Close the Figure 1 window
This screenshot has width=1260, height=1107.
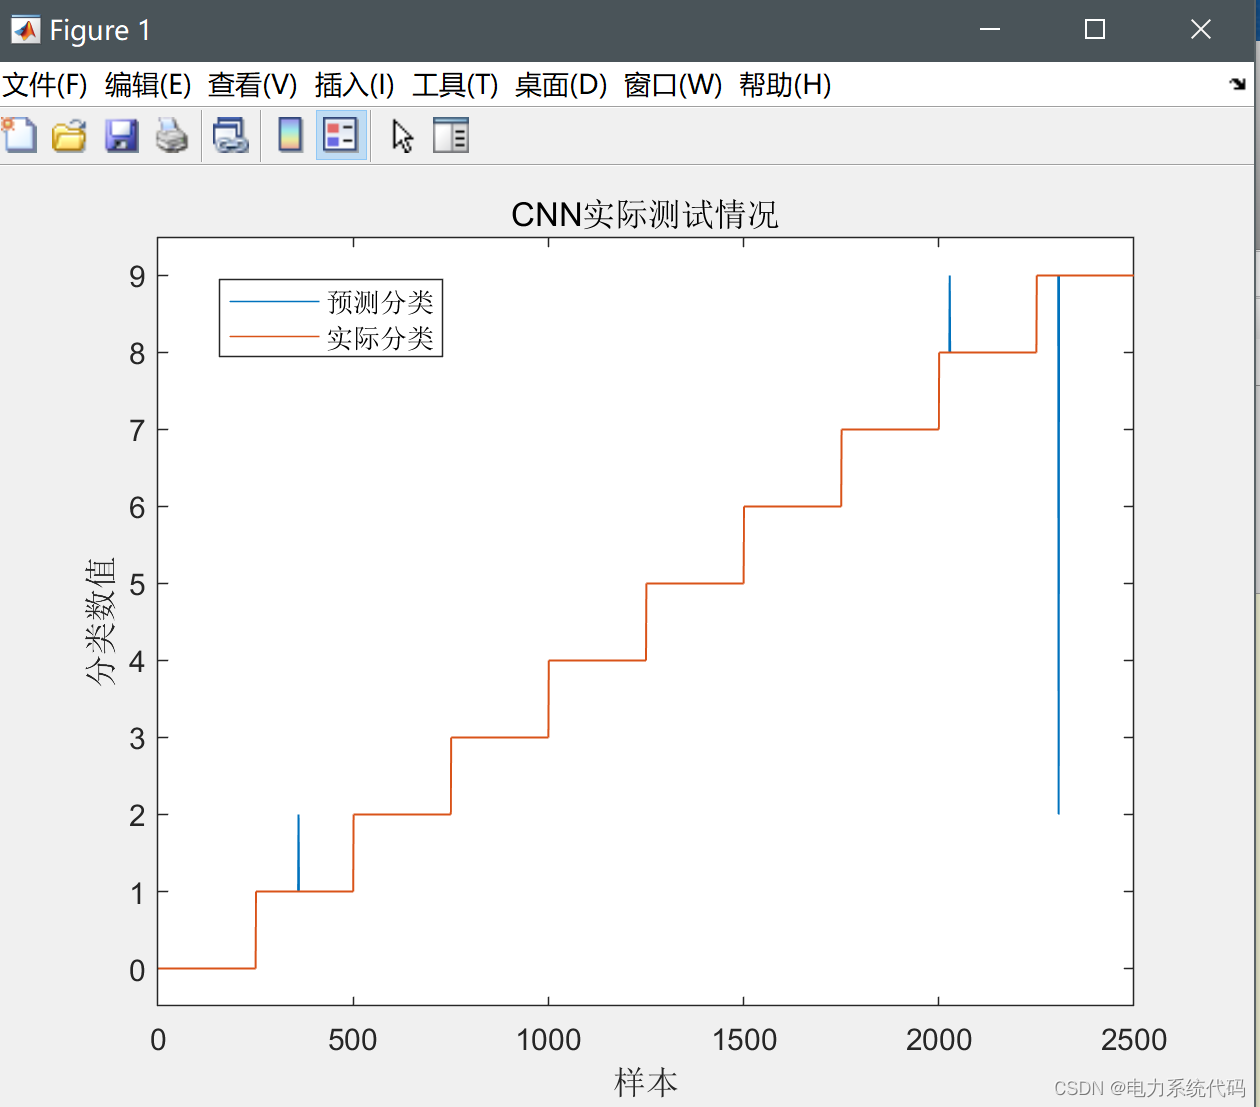[1201, 30]
